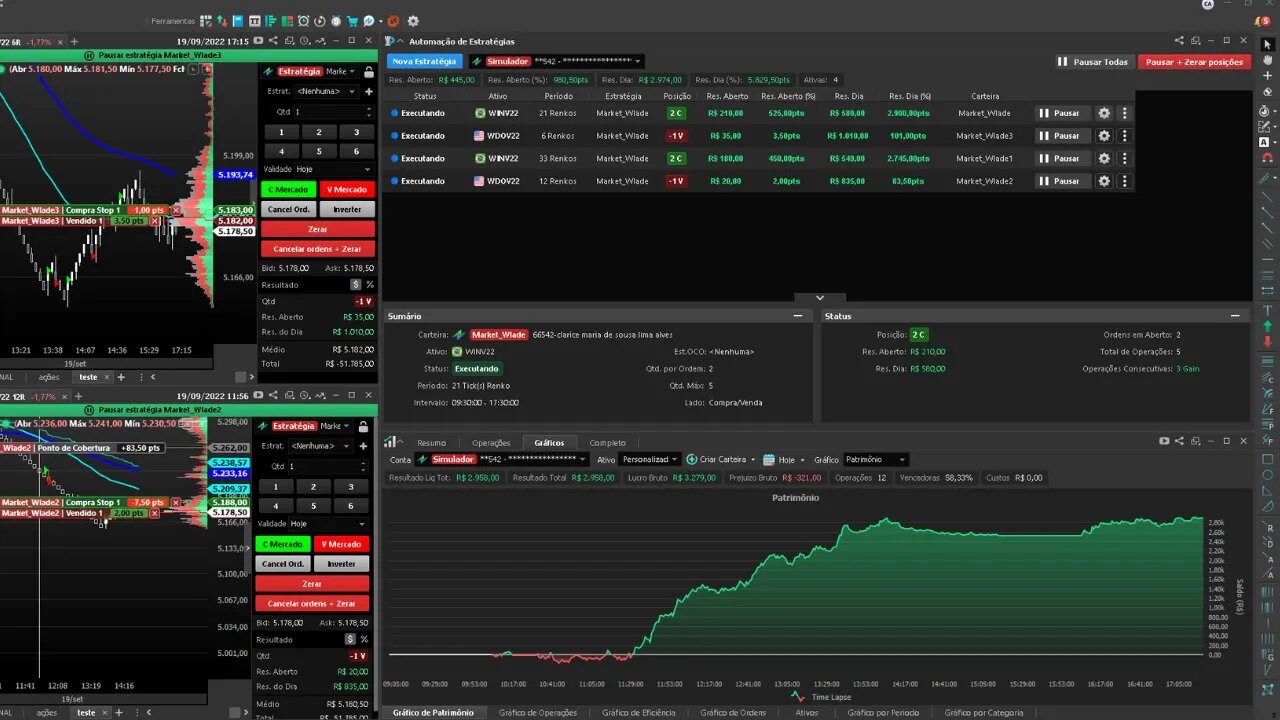
Task: Select quantity preset 3 in top order panel
Action: [x=356, y=132]
